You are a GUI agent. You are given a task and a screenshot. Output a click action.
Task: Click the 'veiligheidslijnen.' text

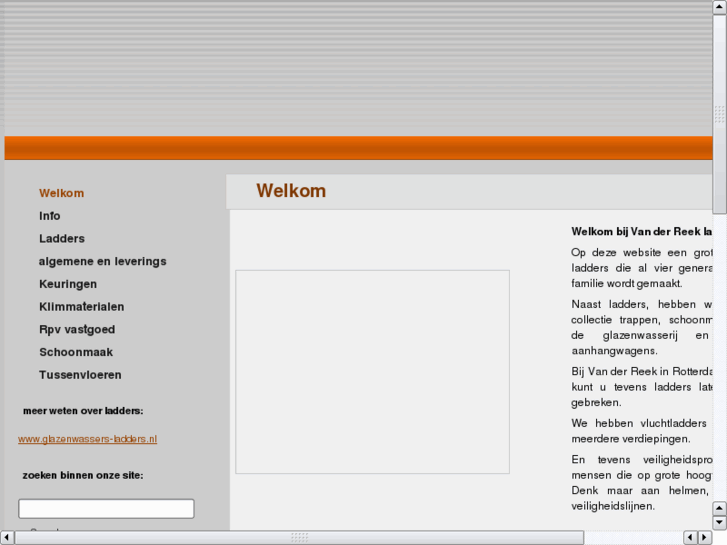(x=613, y=506)
